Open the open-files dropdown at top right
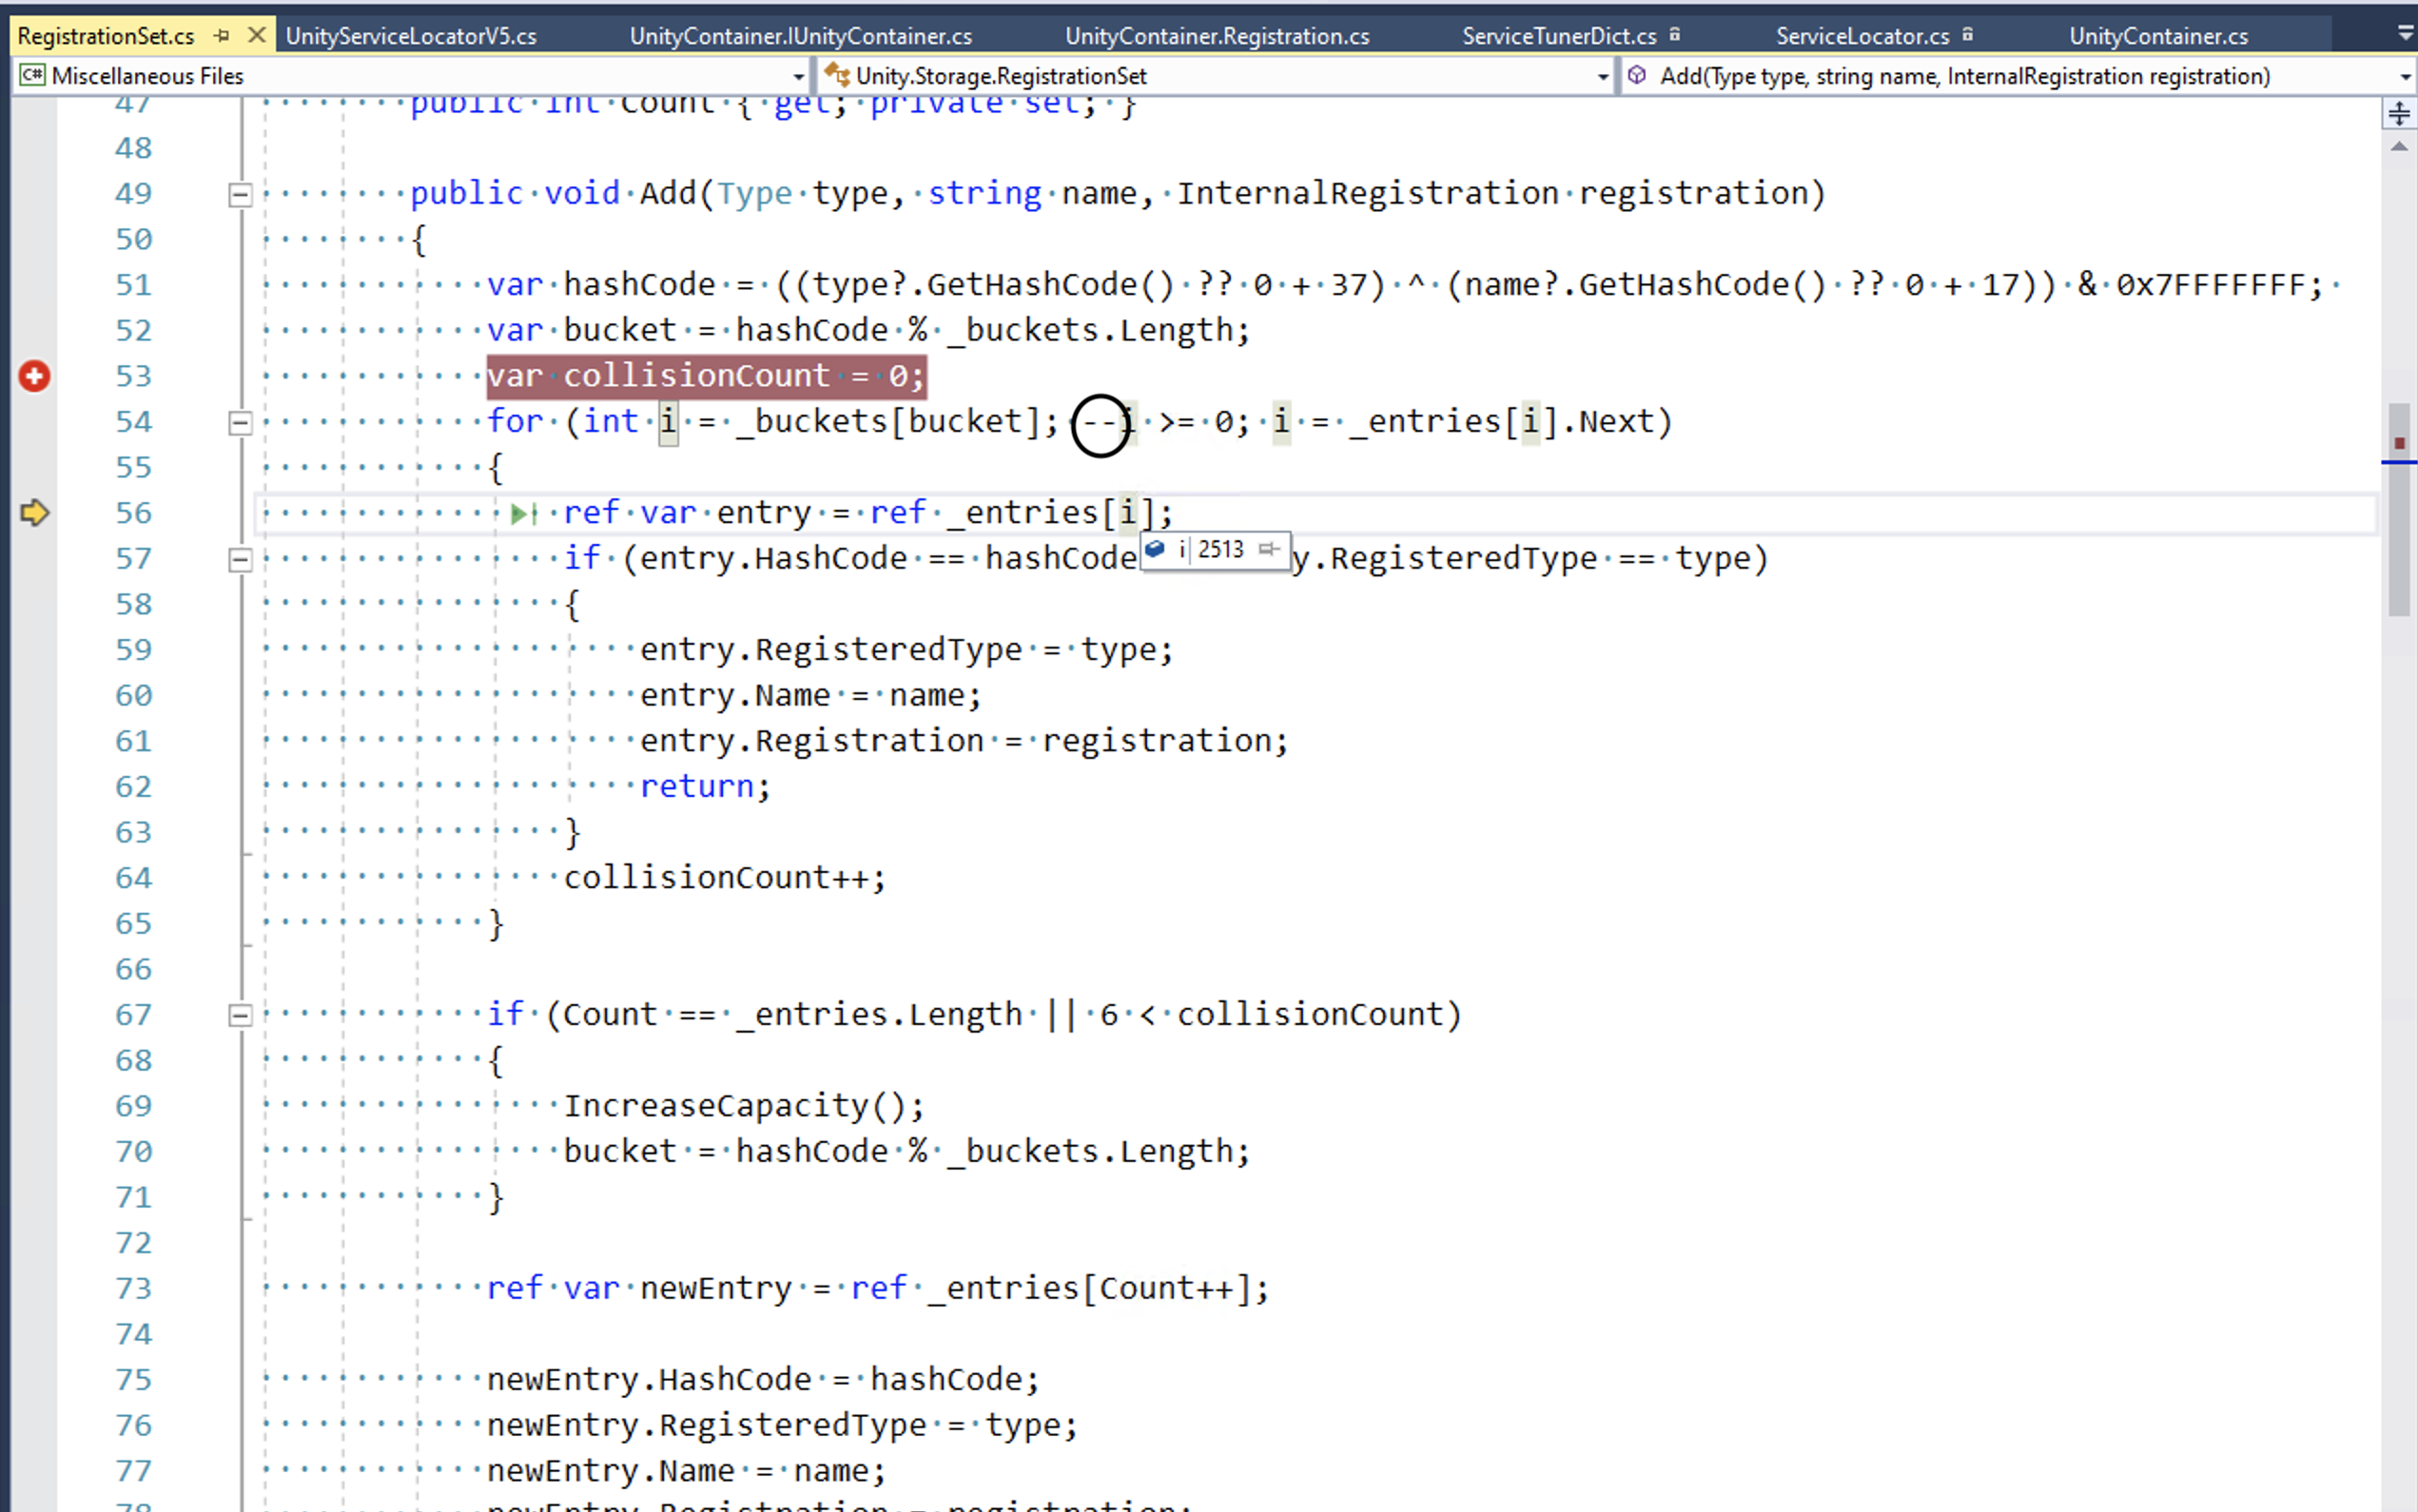The height and width of the screenshot is (1512, 2418). point(2404,33)
